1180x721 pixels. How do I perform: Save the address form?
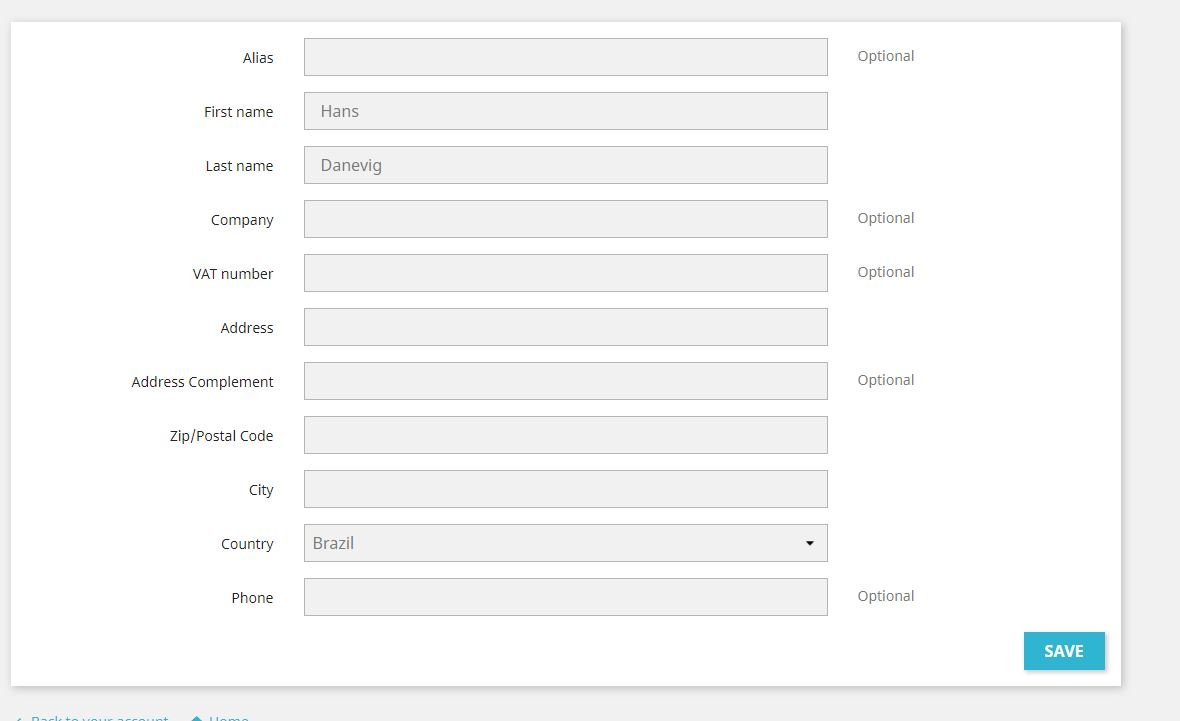[x=1064, y=651]
